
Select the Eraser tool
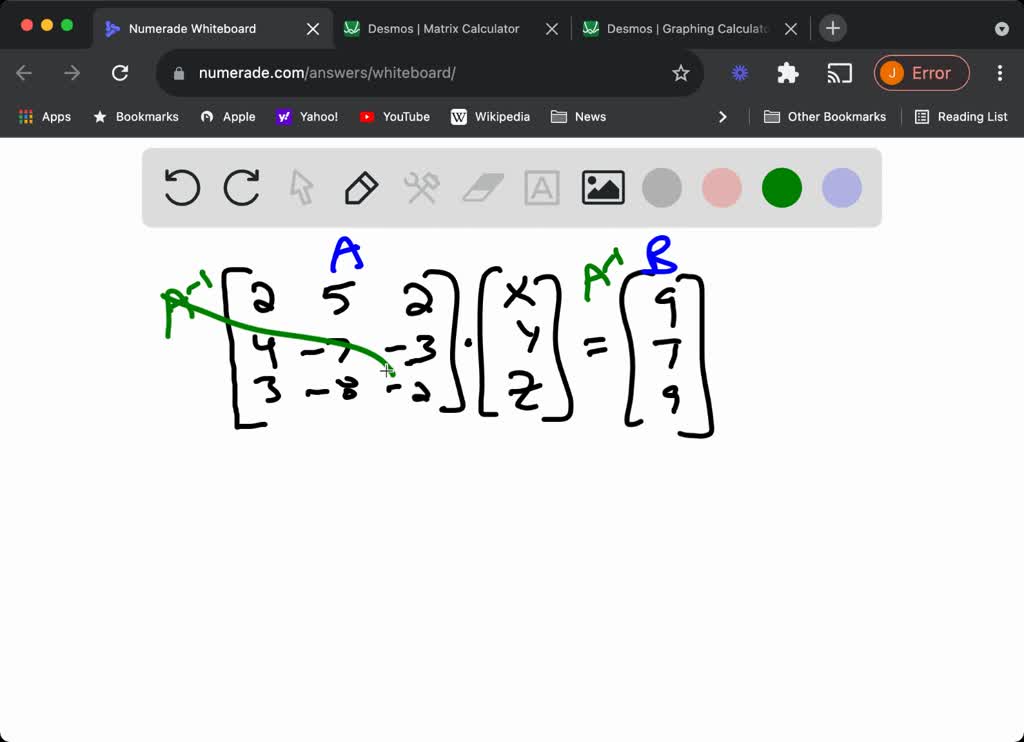[x=481, y=187]
